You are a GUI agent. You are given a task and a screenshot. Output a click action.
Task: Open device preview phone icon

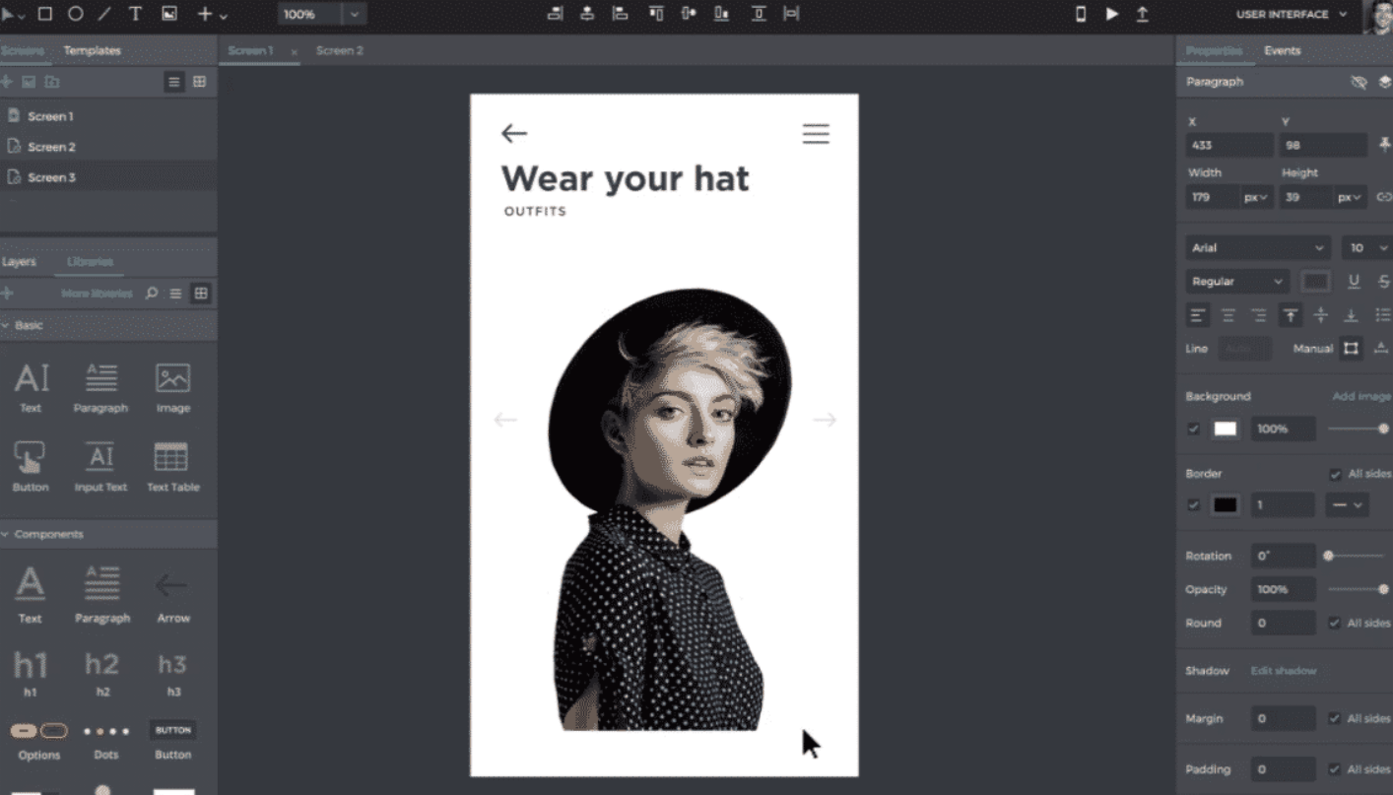point(1080,14)
